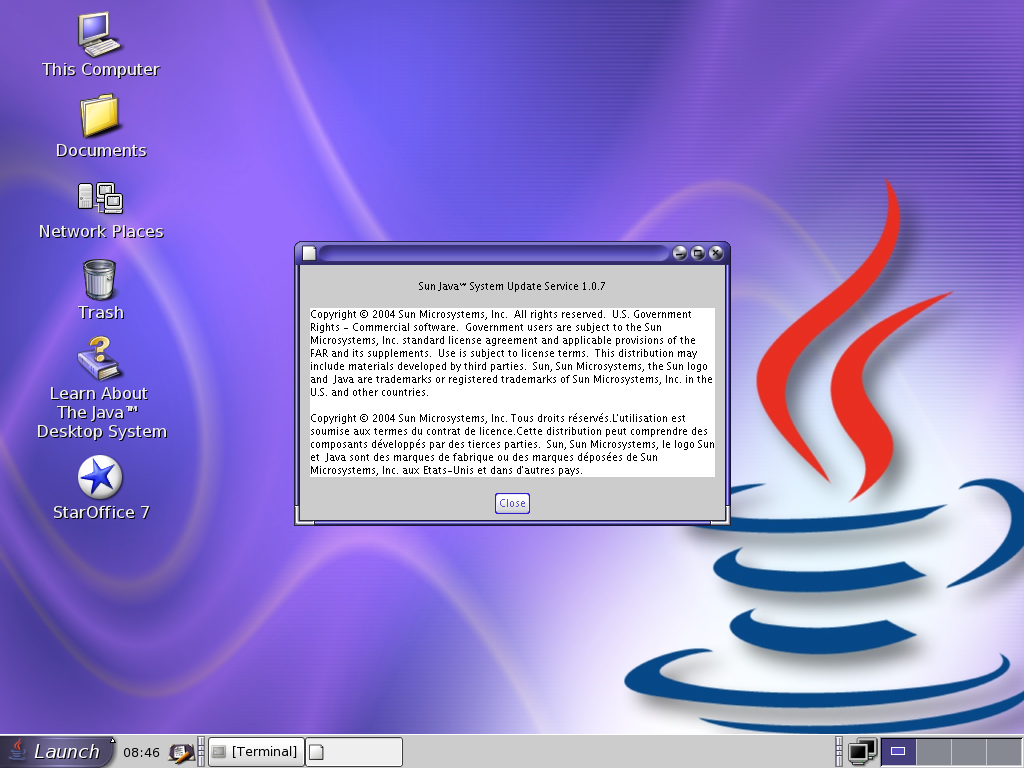Click the panel handle beside the network icon
The width and height of the screenshot is (1024, 768).
pyautogui.click(x=839, y=752)
